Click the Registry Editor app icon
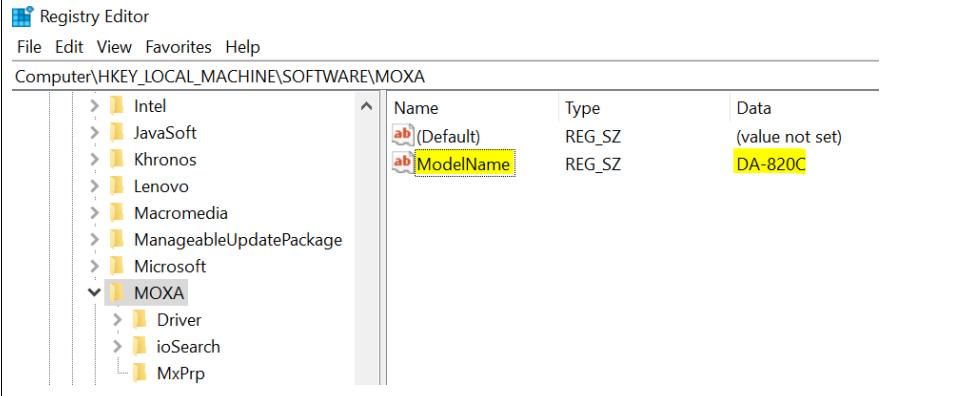The width and height of the screenshot is (975, 396). 23,16
